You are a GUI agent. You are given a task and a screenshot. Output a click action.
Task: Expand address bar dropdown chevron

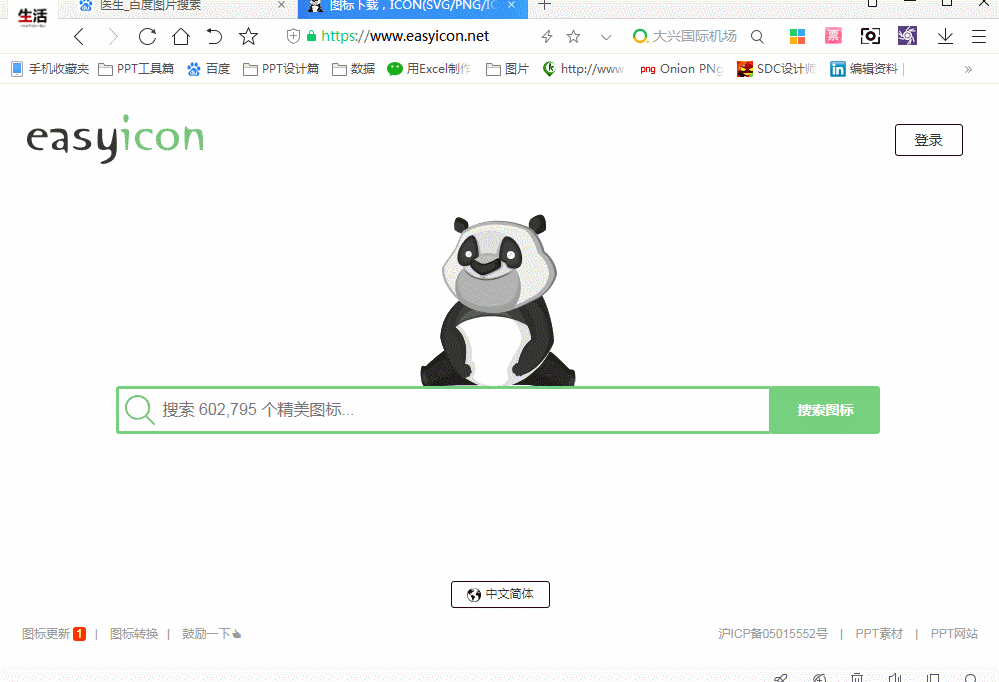point(605,37)
